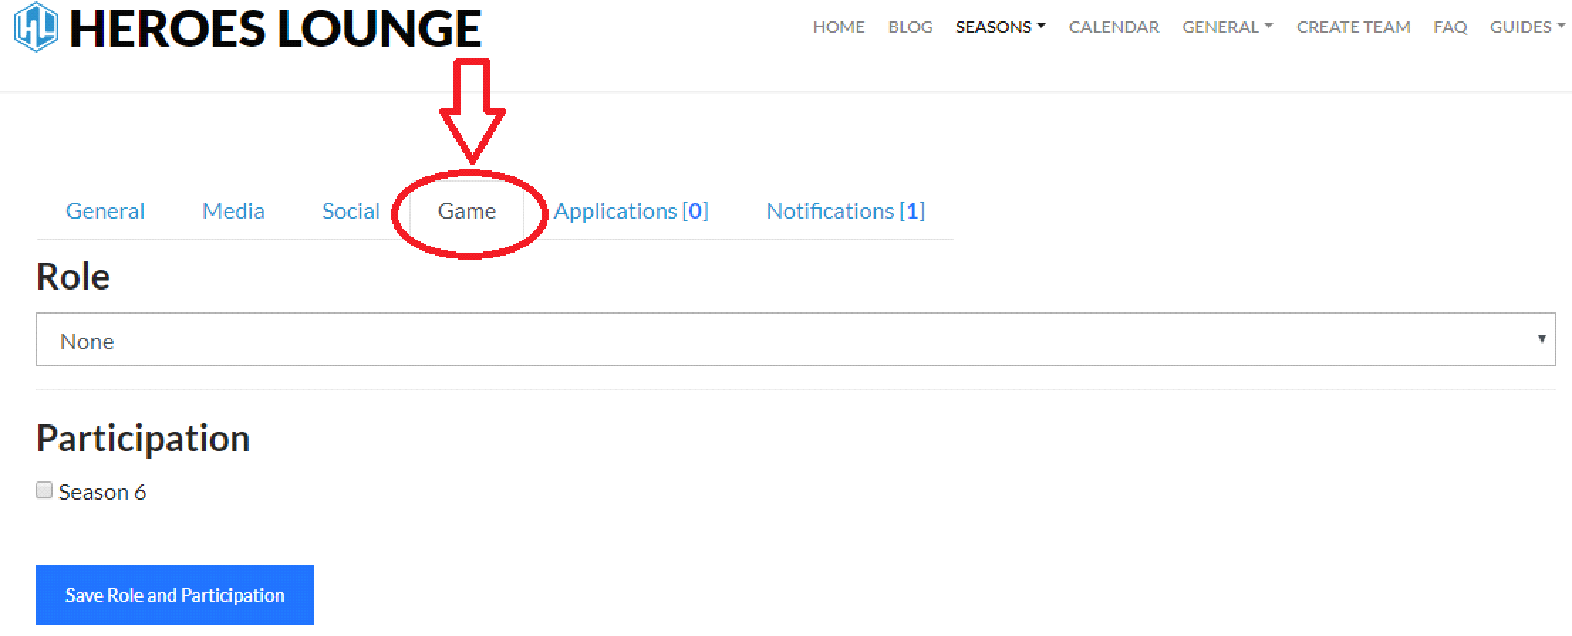Open the BLOG page
The width and height of the screenshot is (1572, 636).
pyautogui.click(x=910, y=27)
